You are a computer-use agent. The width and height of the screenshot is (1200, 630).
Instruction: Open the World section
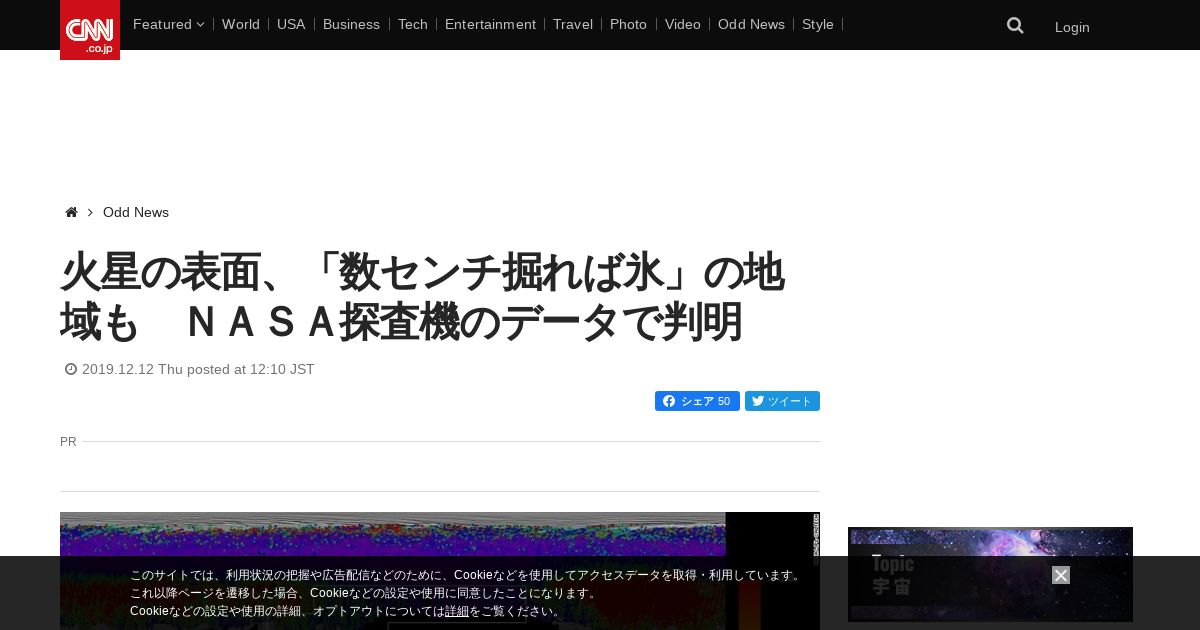(x=241, y=24)
